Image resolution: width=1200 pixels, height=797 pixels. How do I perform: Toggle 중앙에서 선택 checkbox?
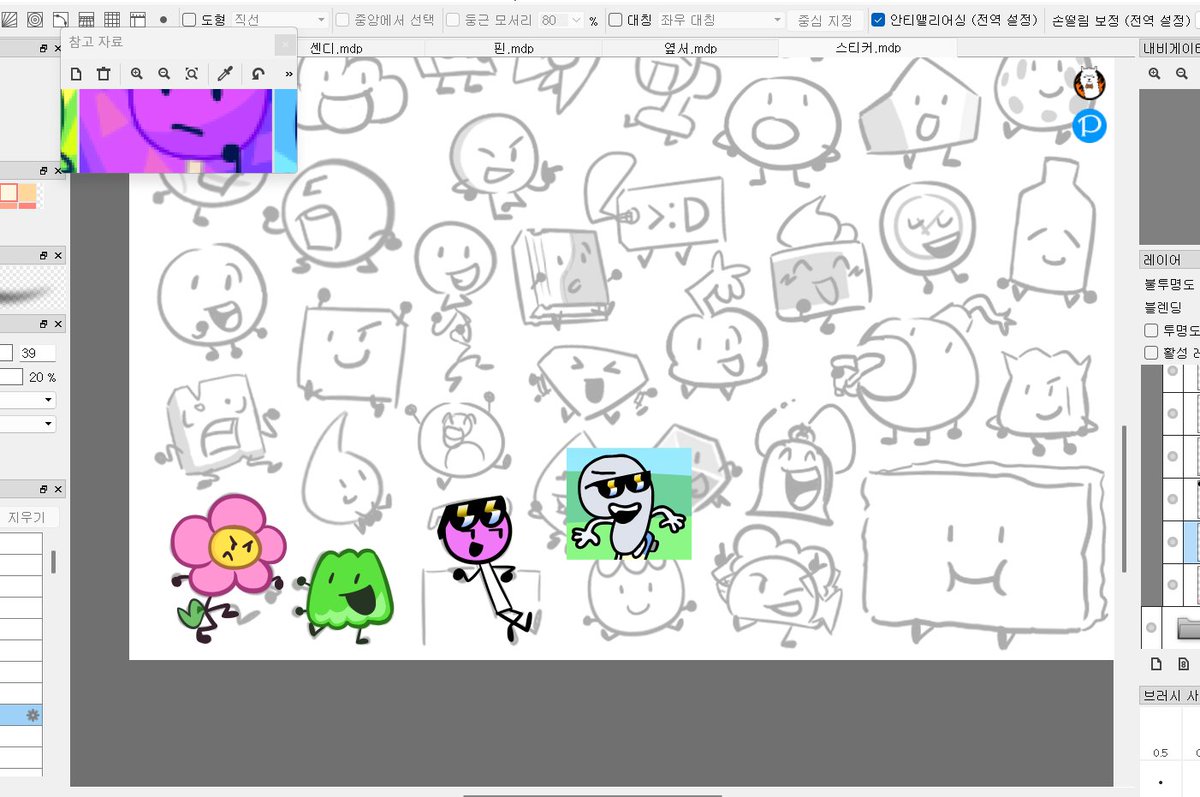342,20
